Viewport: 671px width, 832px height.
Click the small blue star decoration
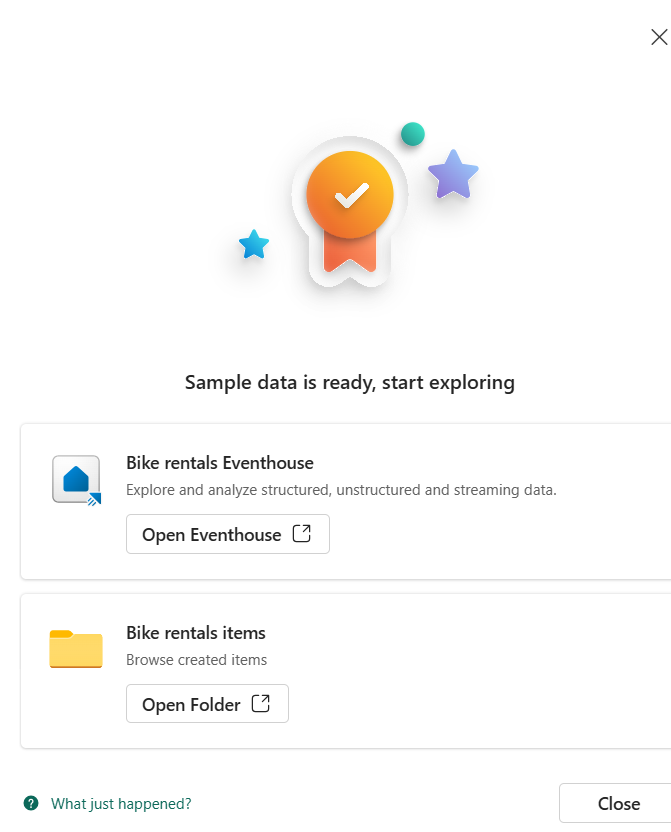point(254,244)
